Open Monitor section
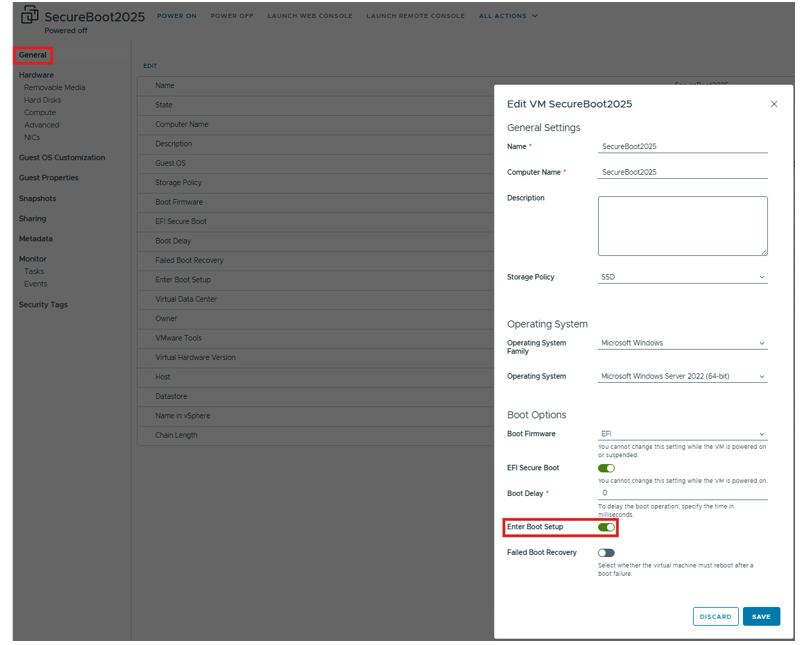 pos(33,259)
